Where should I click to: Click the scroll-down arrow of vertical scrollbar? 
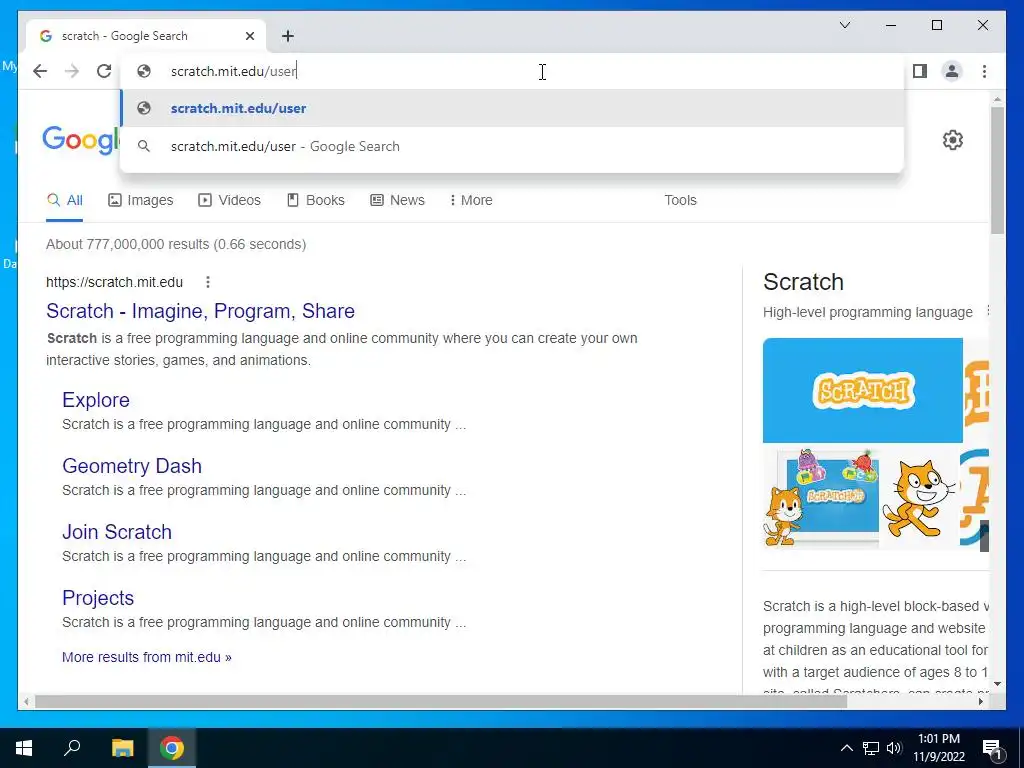997,684
